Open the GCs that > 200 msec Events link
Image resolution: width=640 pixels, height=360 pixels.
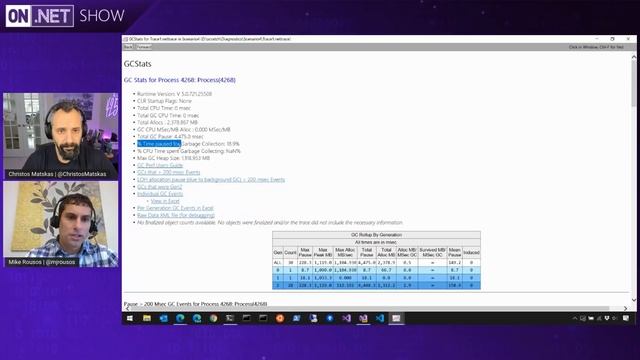point(169,172)
